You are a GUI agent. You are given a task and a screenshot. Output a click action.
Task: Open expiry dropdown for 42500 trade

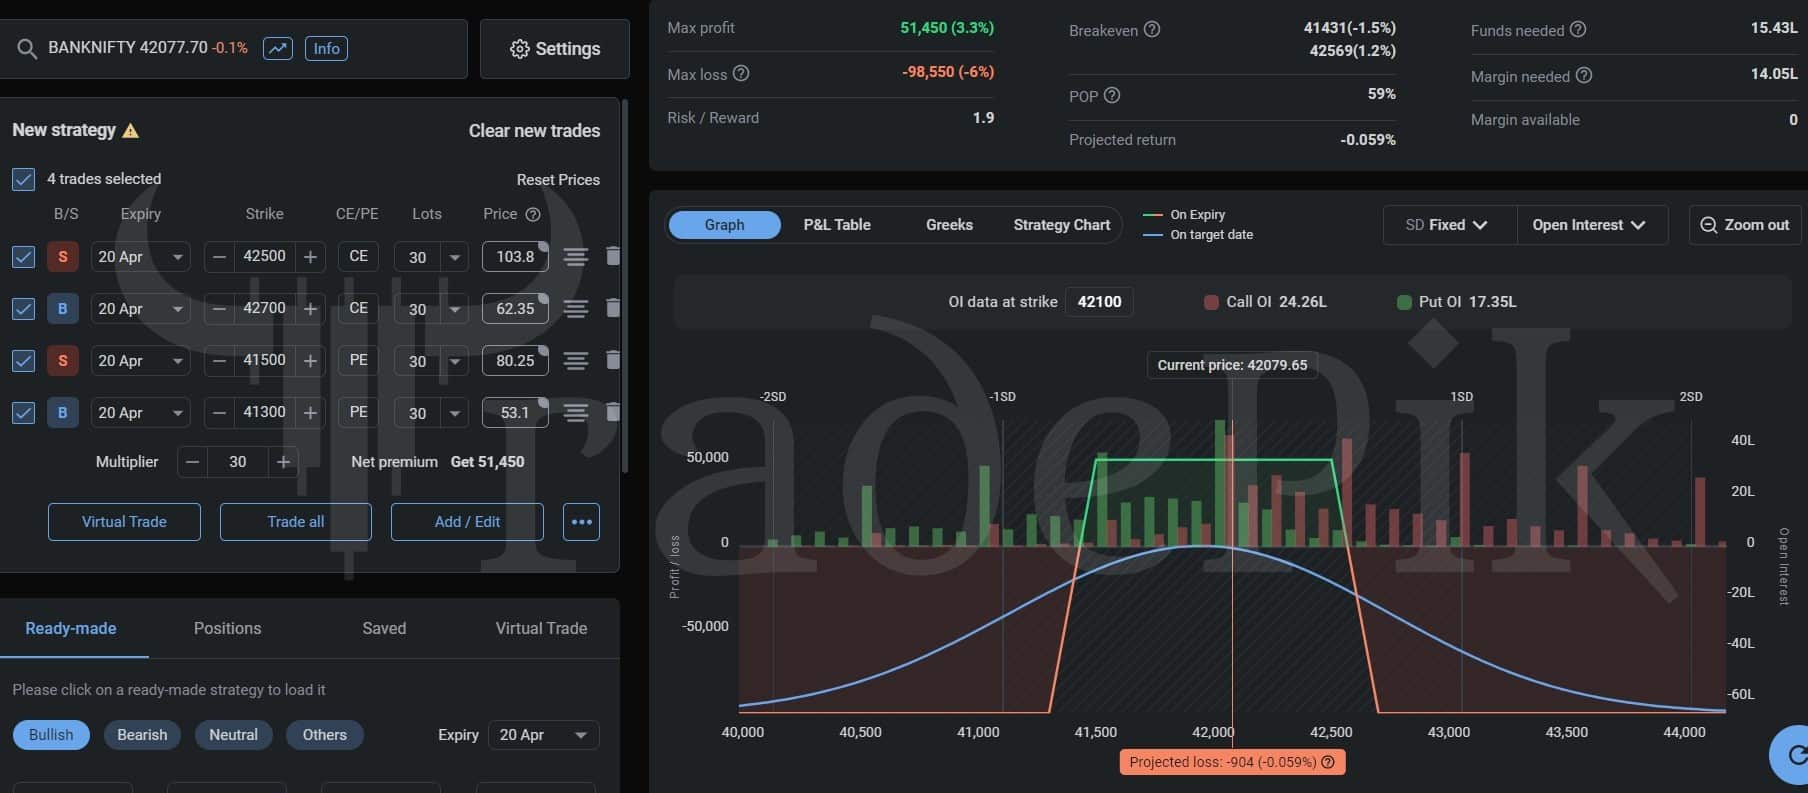click(x=140, y=257)
